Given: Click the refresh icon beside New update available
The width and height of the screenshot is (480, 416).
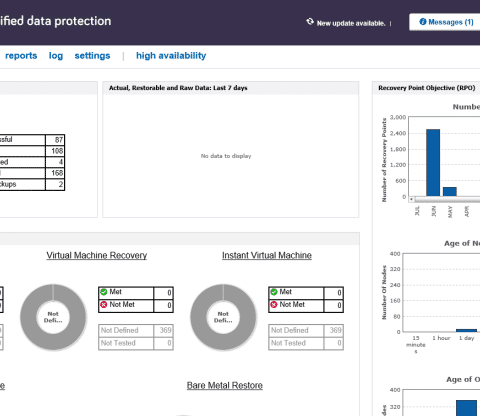Looking at the screenshot, I should click(x=310, y=22).
